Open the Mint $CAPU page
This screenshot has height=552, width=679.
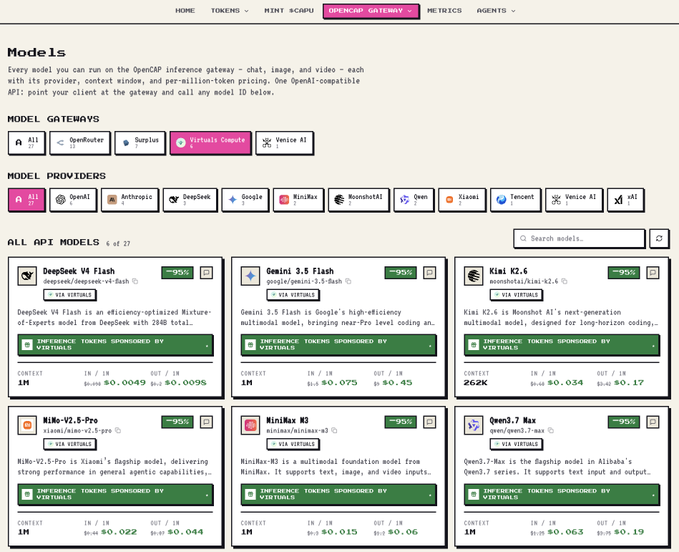coord(289,11)
